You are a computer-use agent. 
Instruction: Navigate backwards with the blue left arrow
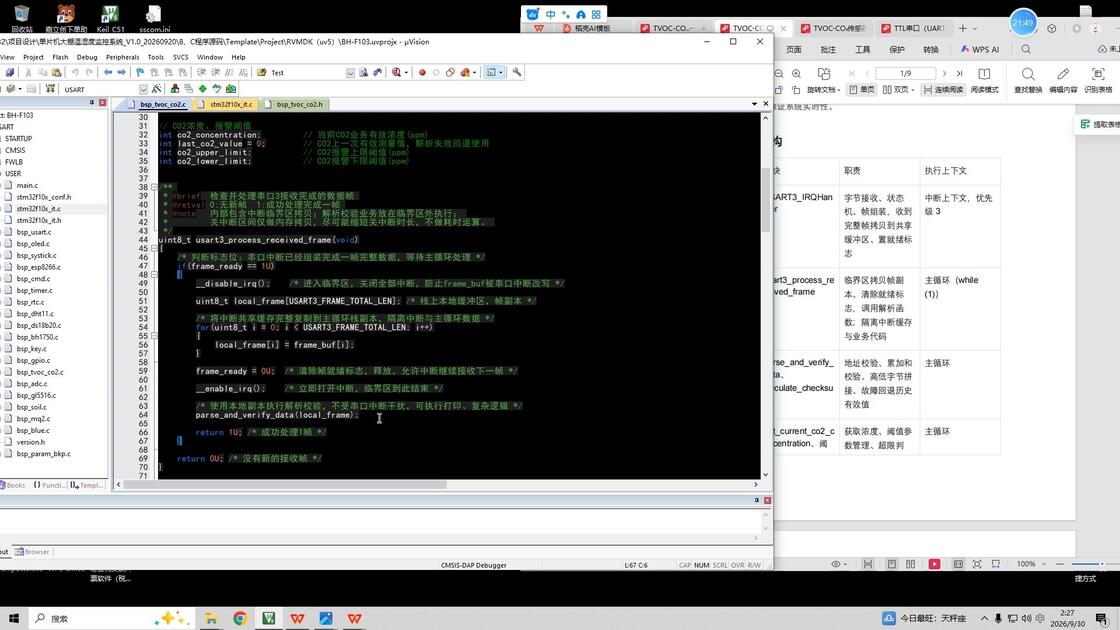click(x=108, y=72)
